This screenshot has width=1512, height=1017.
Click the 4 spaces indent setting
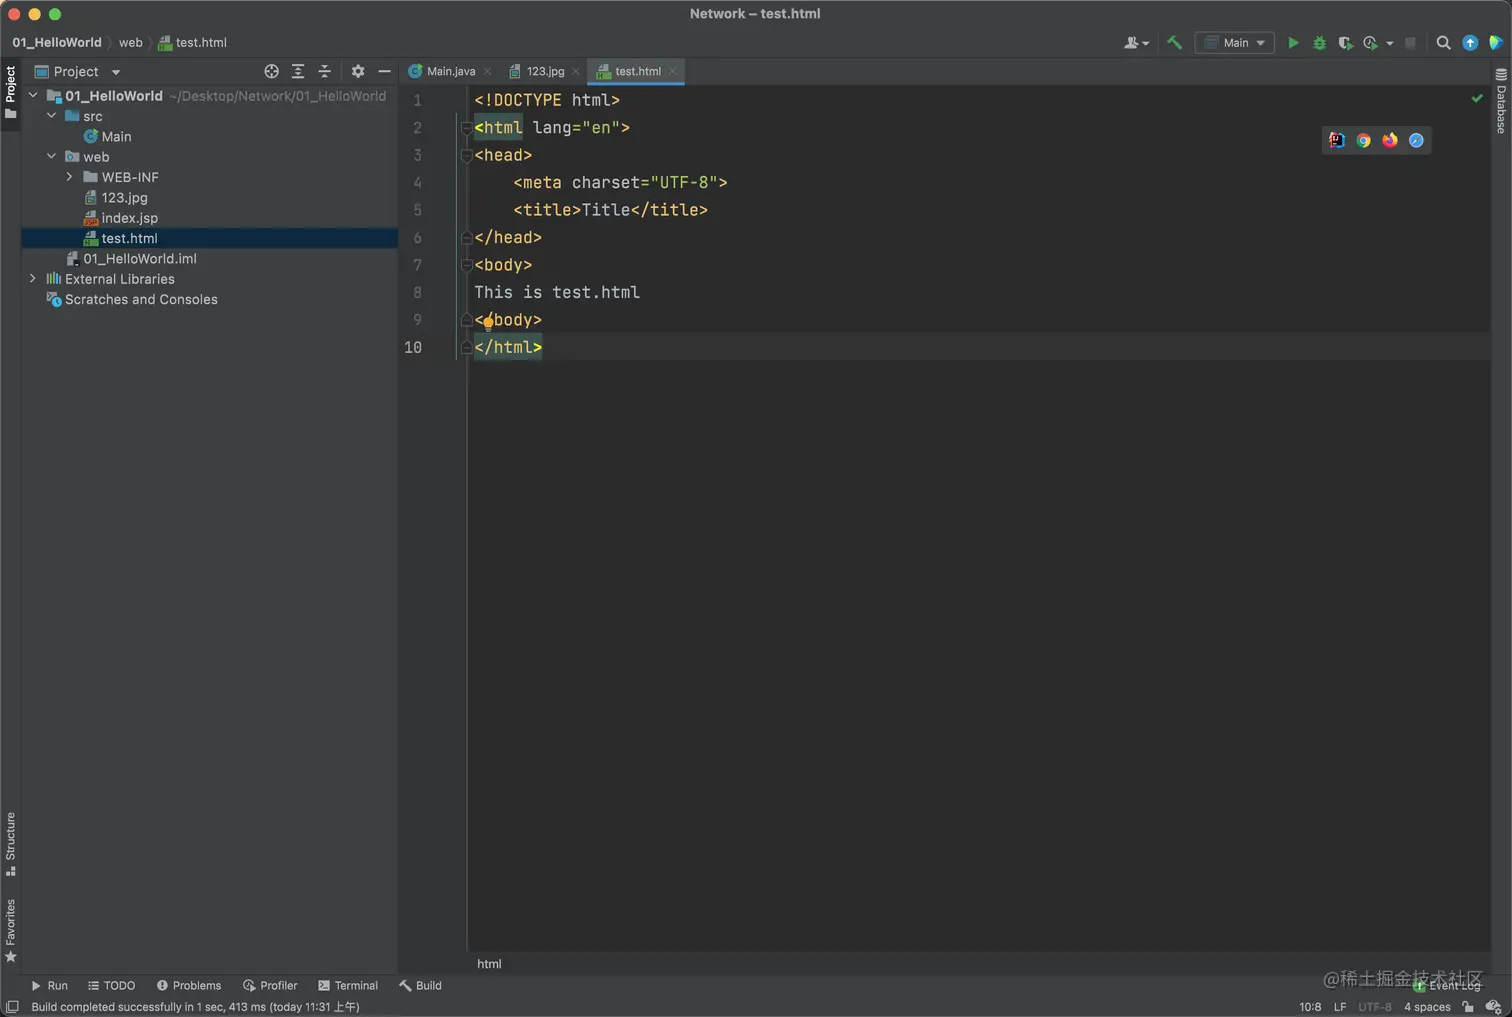click(1427, 1007)
